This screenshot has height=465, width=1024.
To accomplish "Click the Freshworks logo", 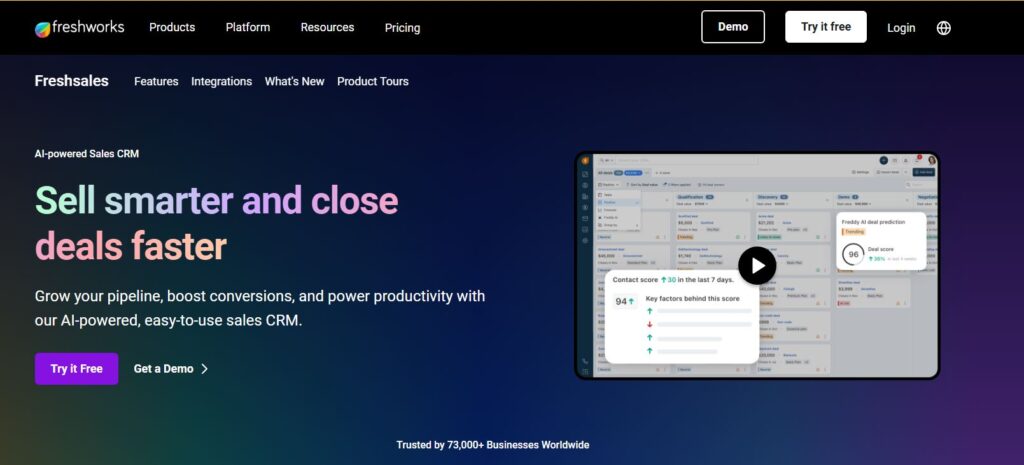I will pyautogui.click(x=79, y=27).
